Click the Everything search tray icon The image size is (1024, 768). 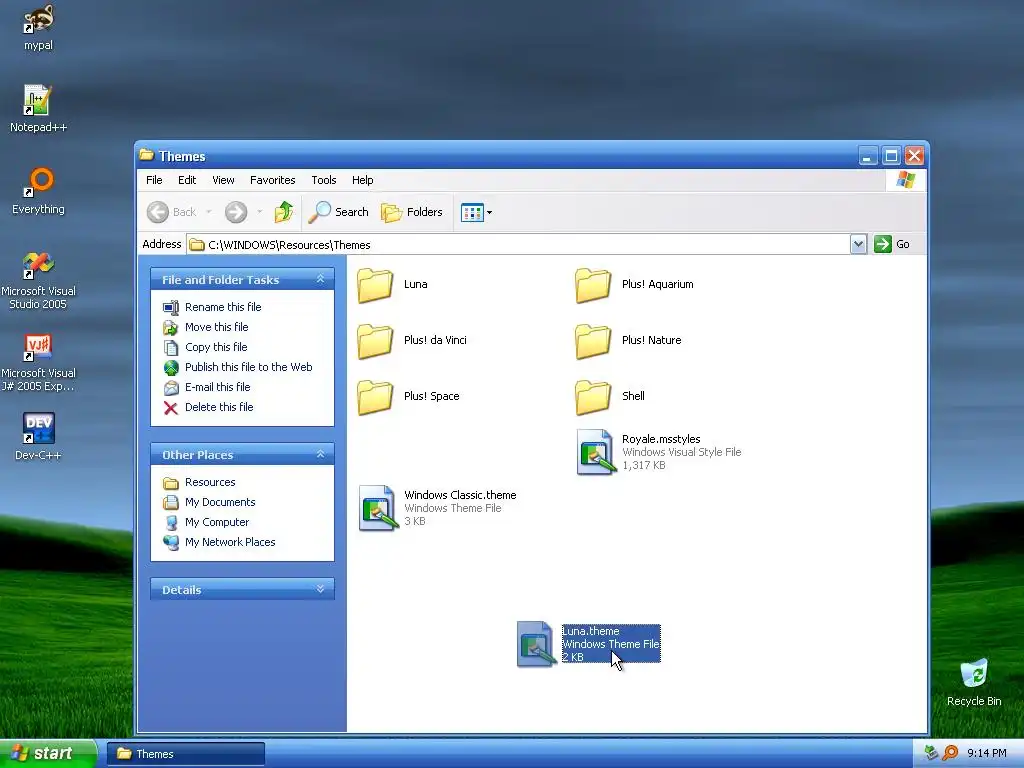950,754
